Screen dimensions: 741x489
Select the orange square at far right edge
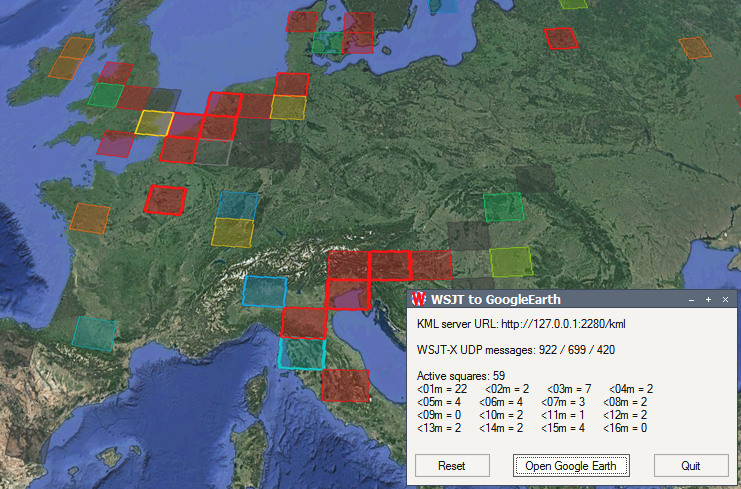click(695, 48)
